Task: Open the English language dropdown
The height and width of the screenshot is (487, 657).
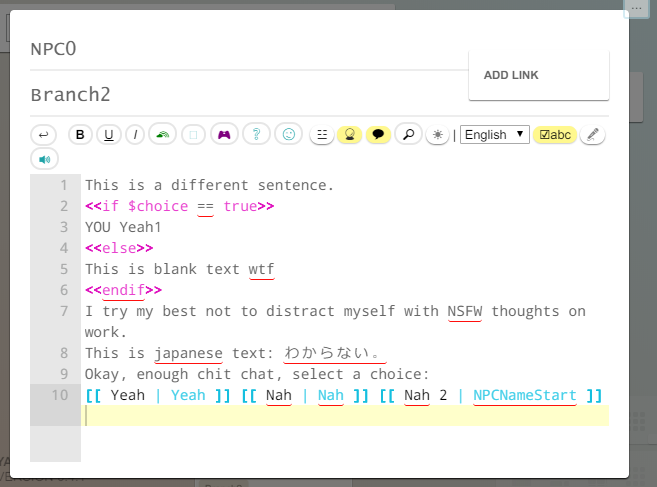Action: point(494,135)
